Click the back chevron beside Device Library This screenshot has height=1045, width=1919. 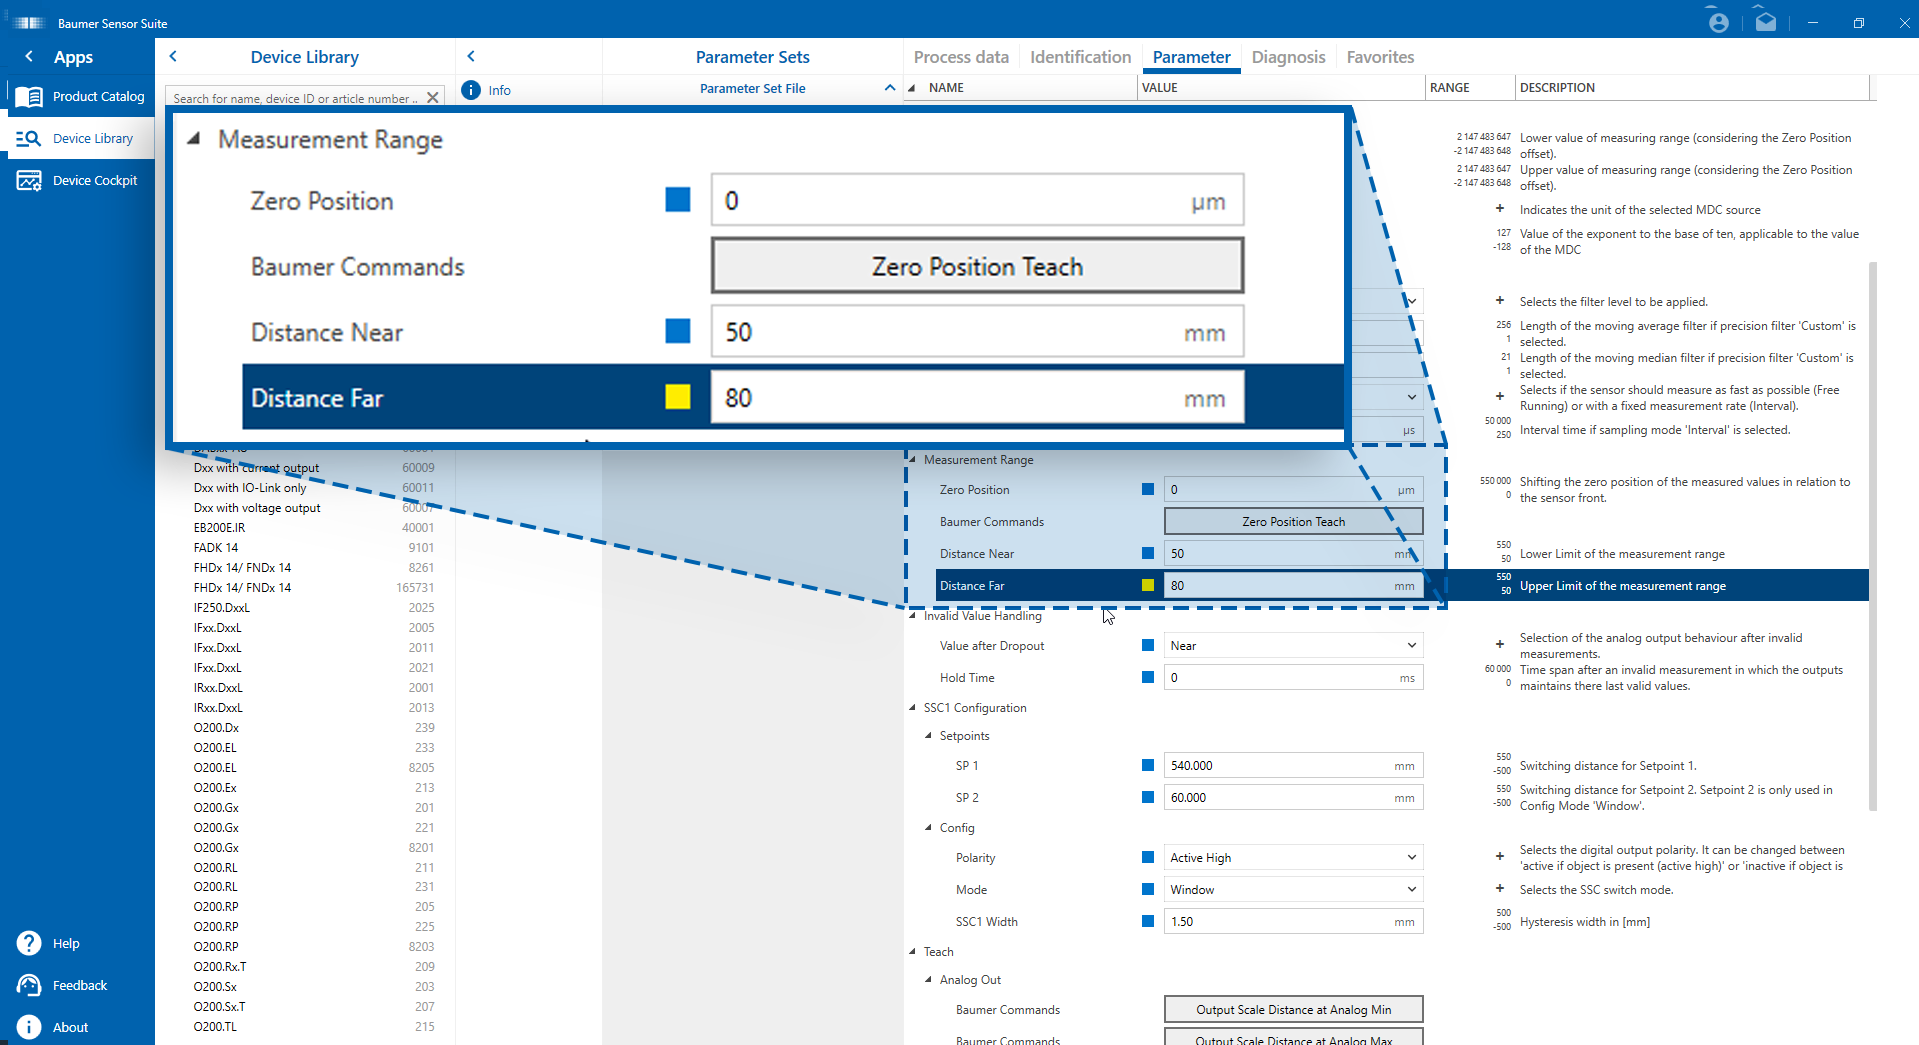173,56
